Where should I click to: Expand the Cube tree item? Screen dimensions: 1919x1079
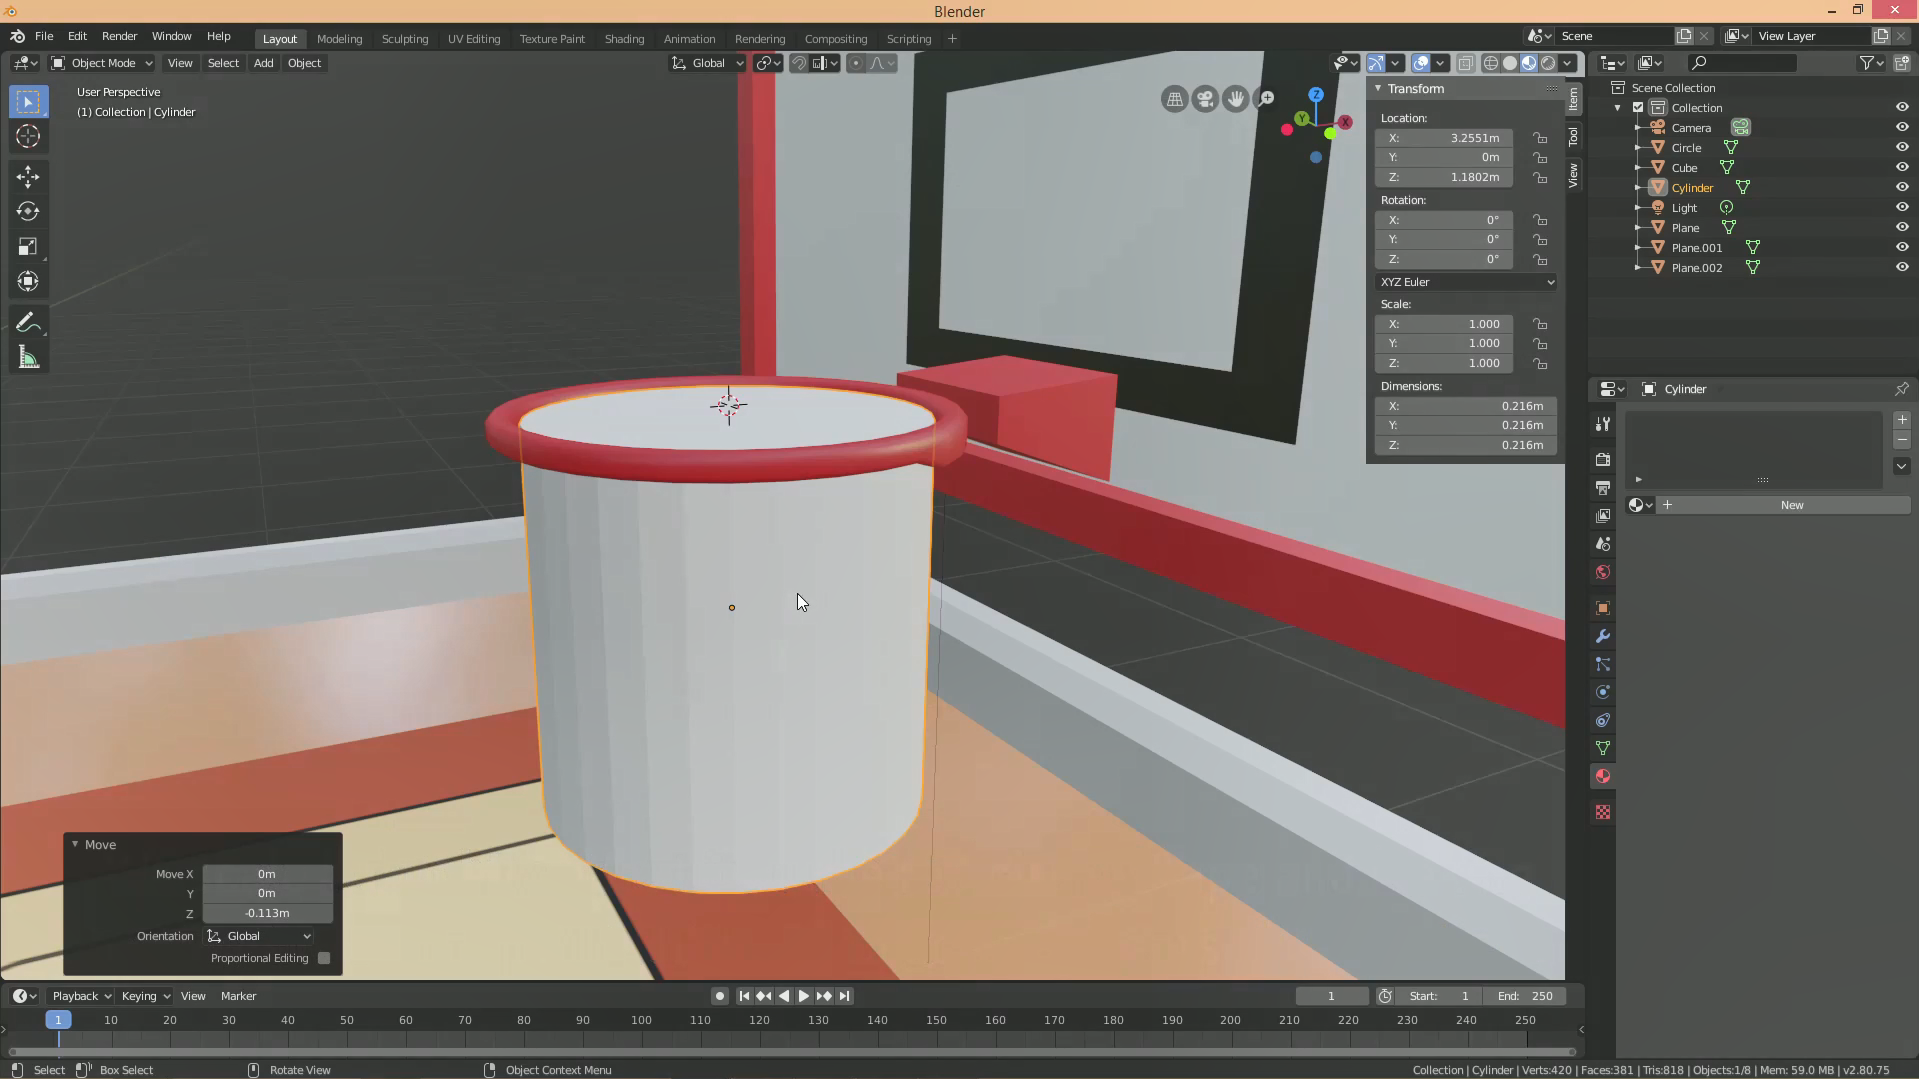[x=1637, y=168]
